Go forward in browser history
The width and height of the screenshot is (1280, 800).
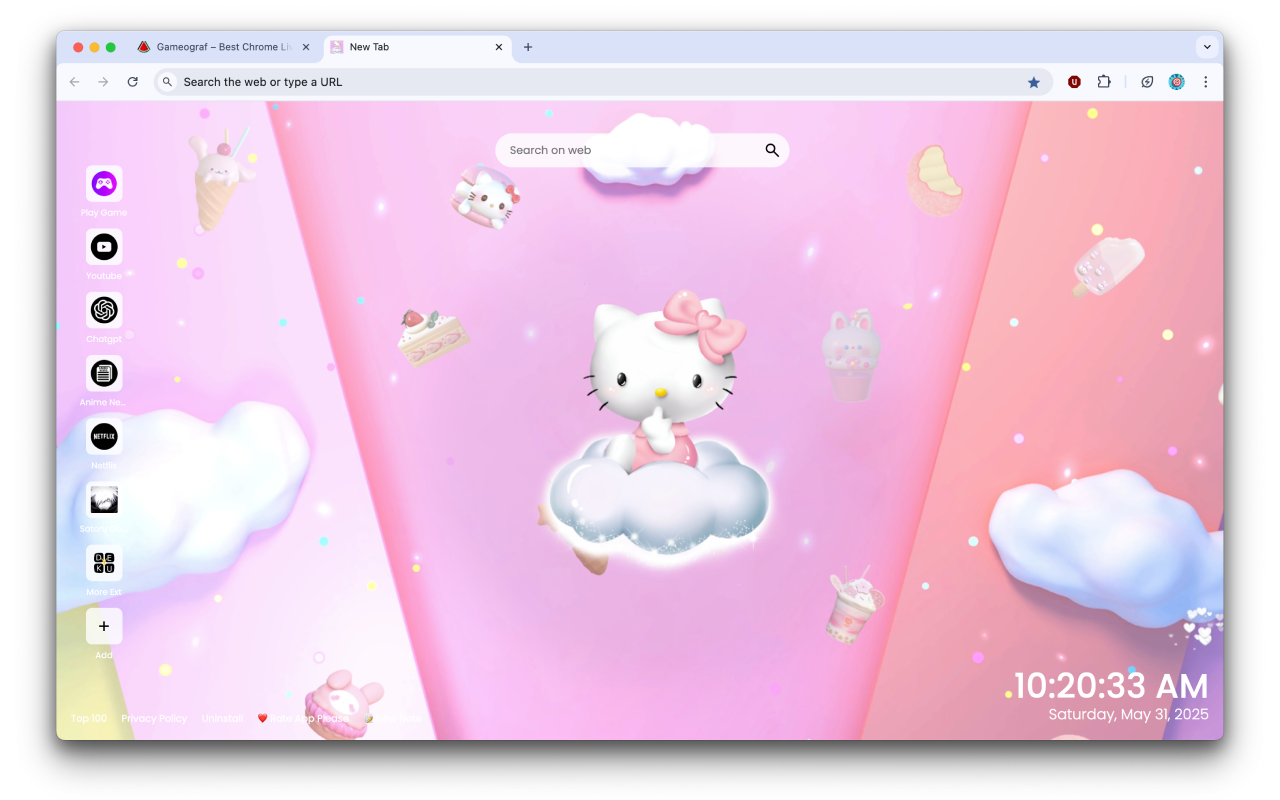click(x=103, y=82)
